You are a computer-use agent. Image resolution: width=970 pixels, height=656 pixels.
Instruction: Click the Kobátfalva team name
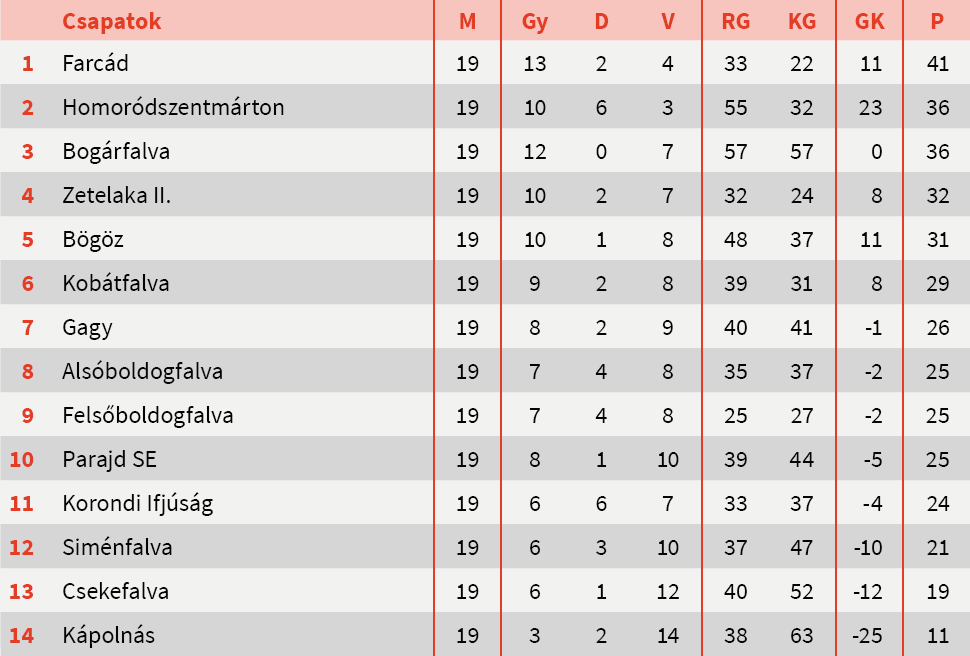[x=116, y=284]
